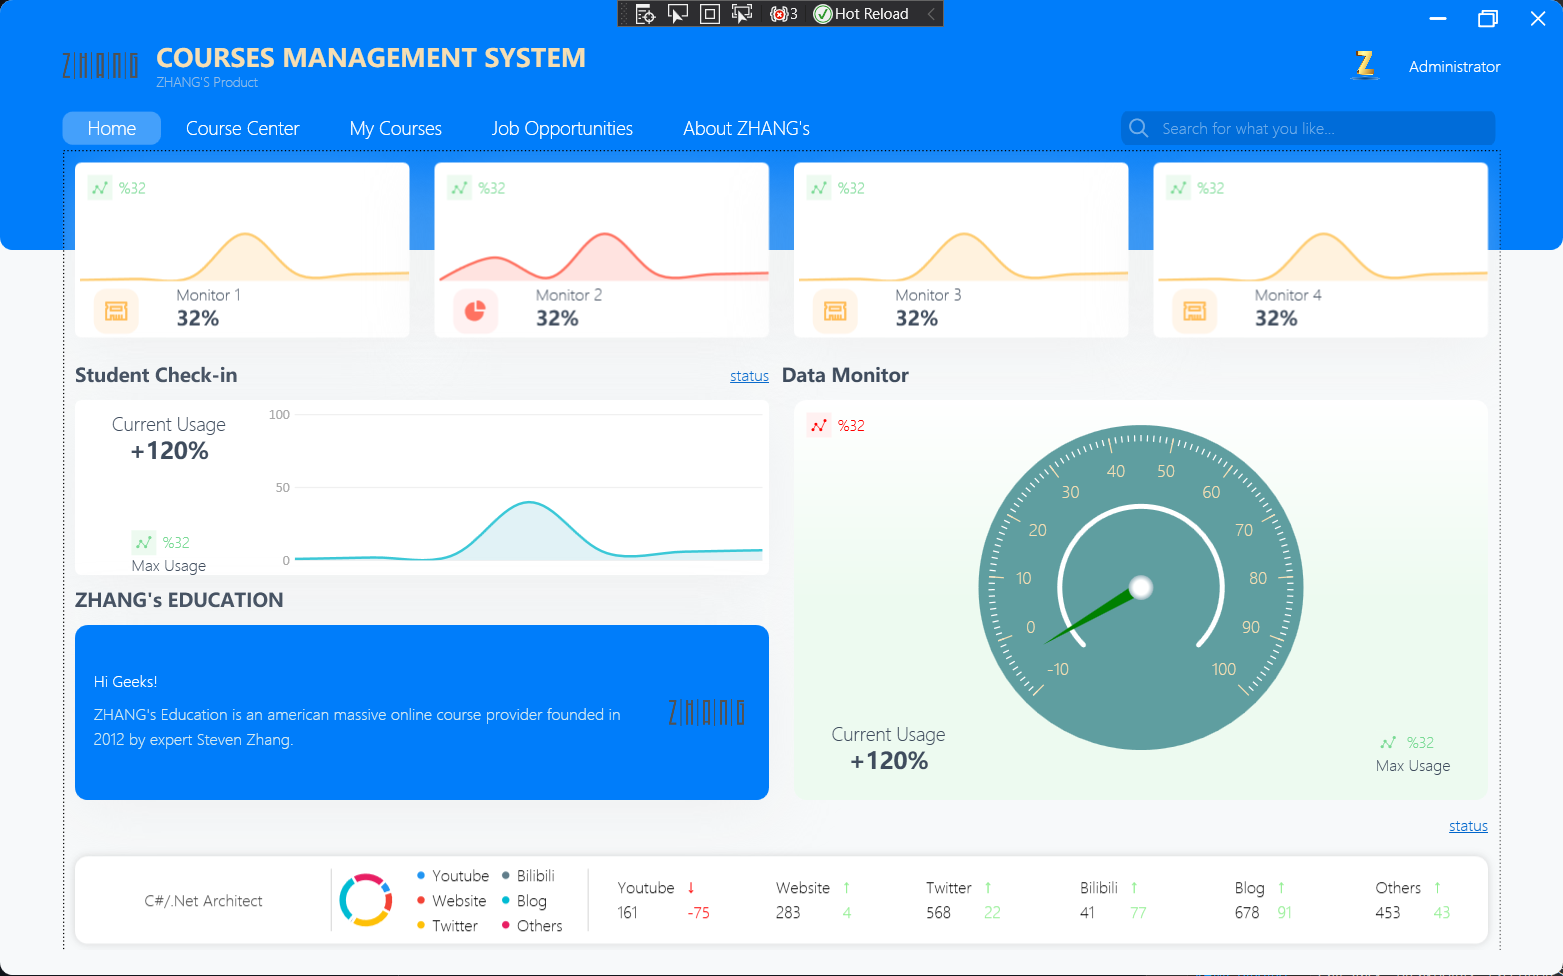The image size is (1563, 976).
Task: Click the Monitor 2 red area chart
Action: 603,256
